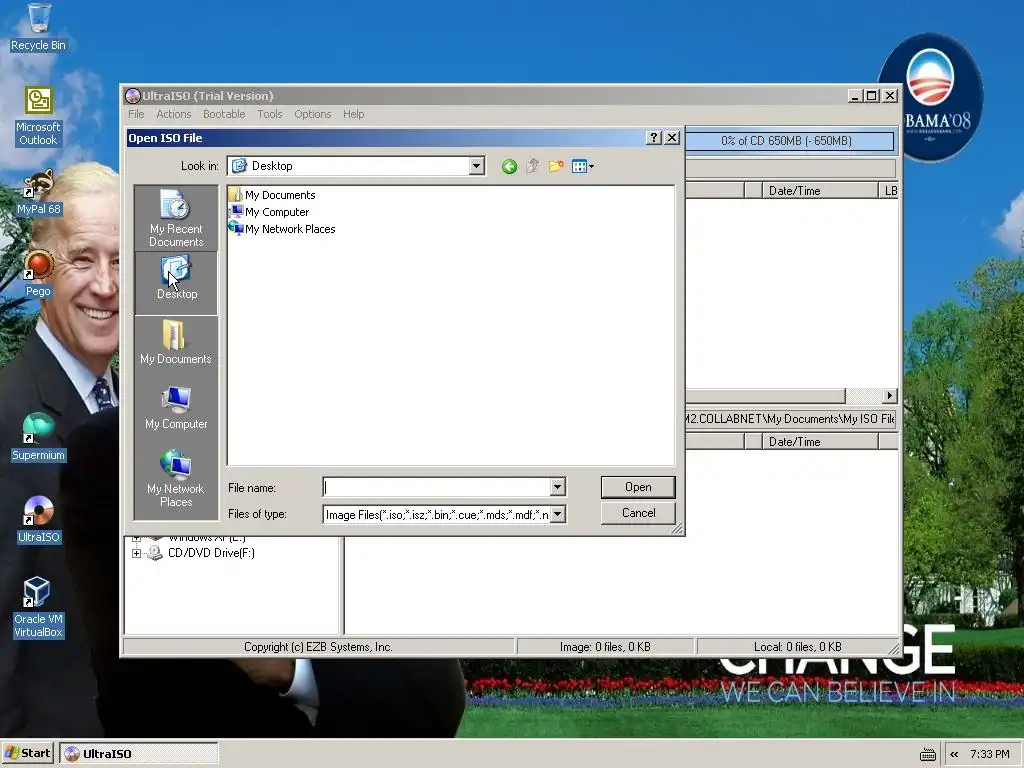Open the Help menu
Viewport: 1024px width, 768px height.
(353, 114)
